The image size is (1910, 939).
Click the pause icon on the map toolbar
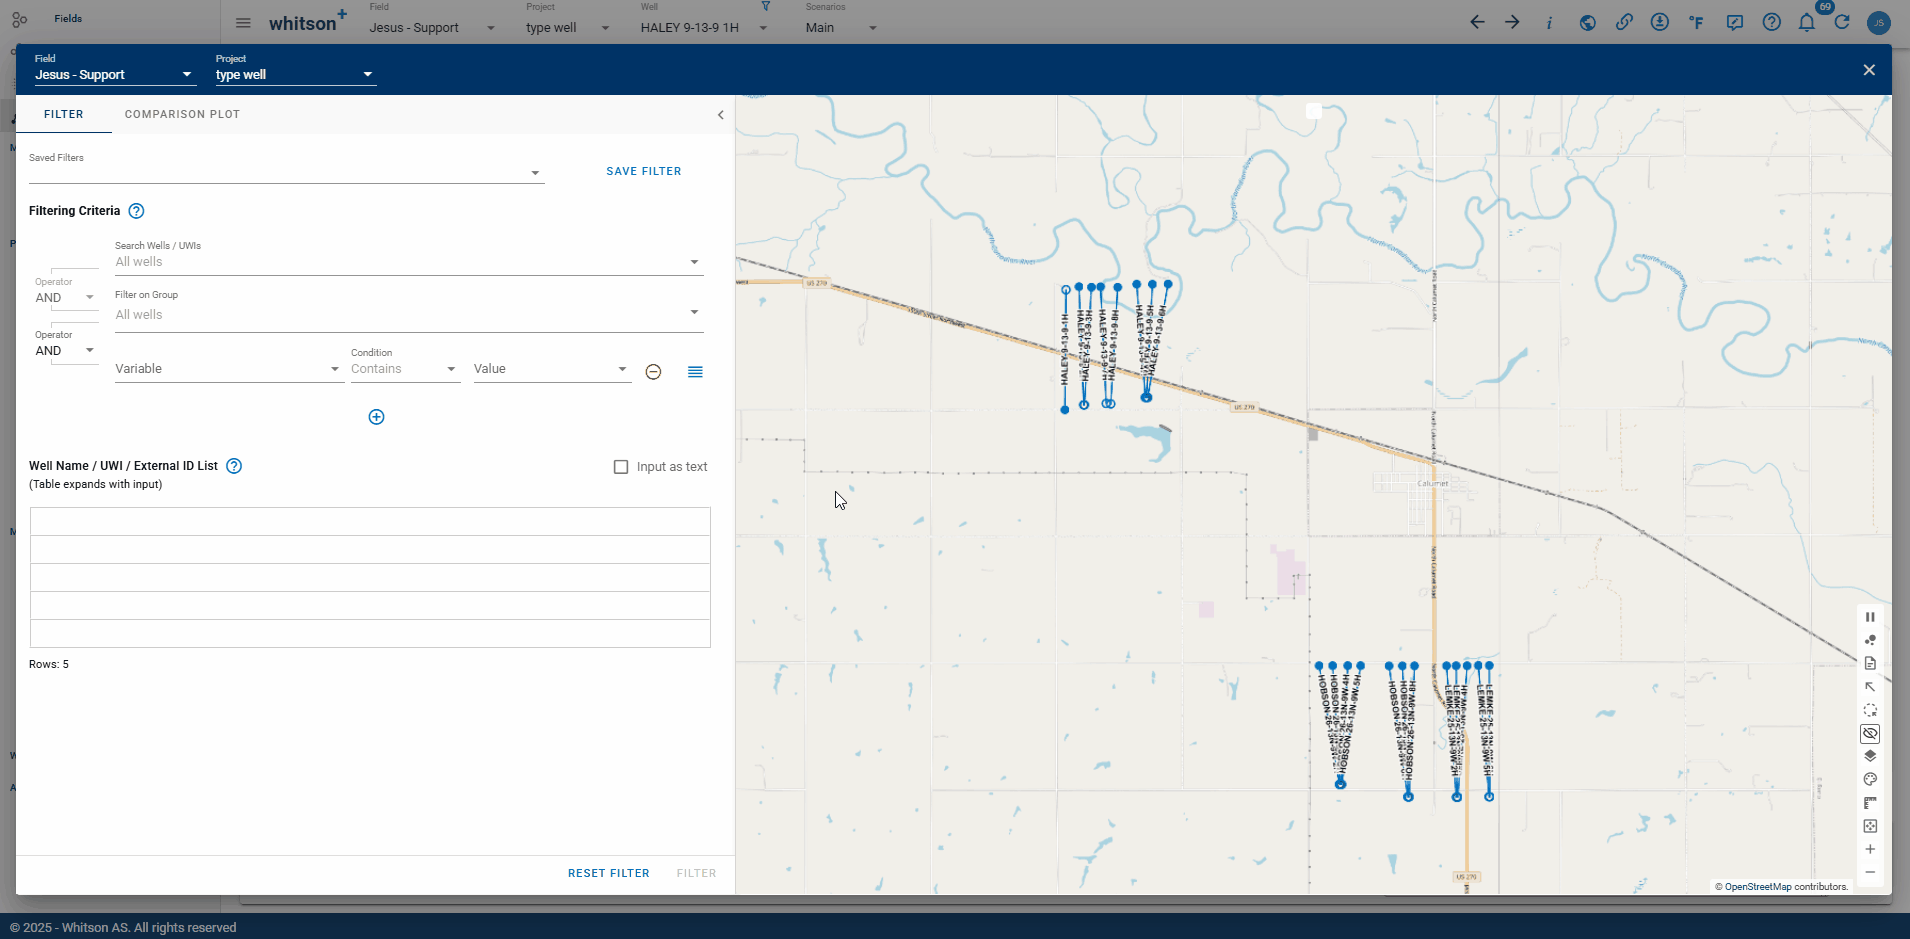pyautogui.click(x=1870, y=617)
